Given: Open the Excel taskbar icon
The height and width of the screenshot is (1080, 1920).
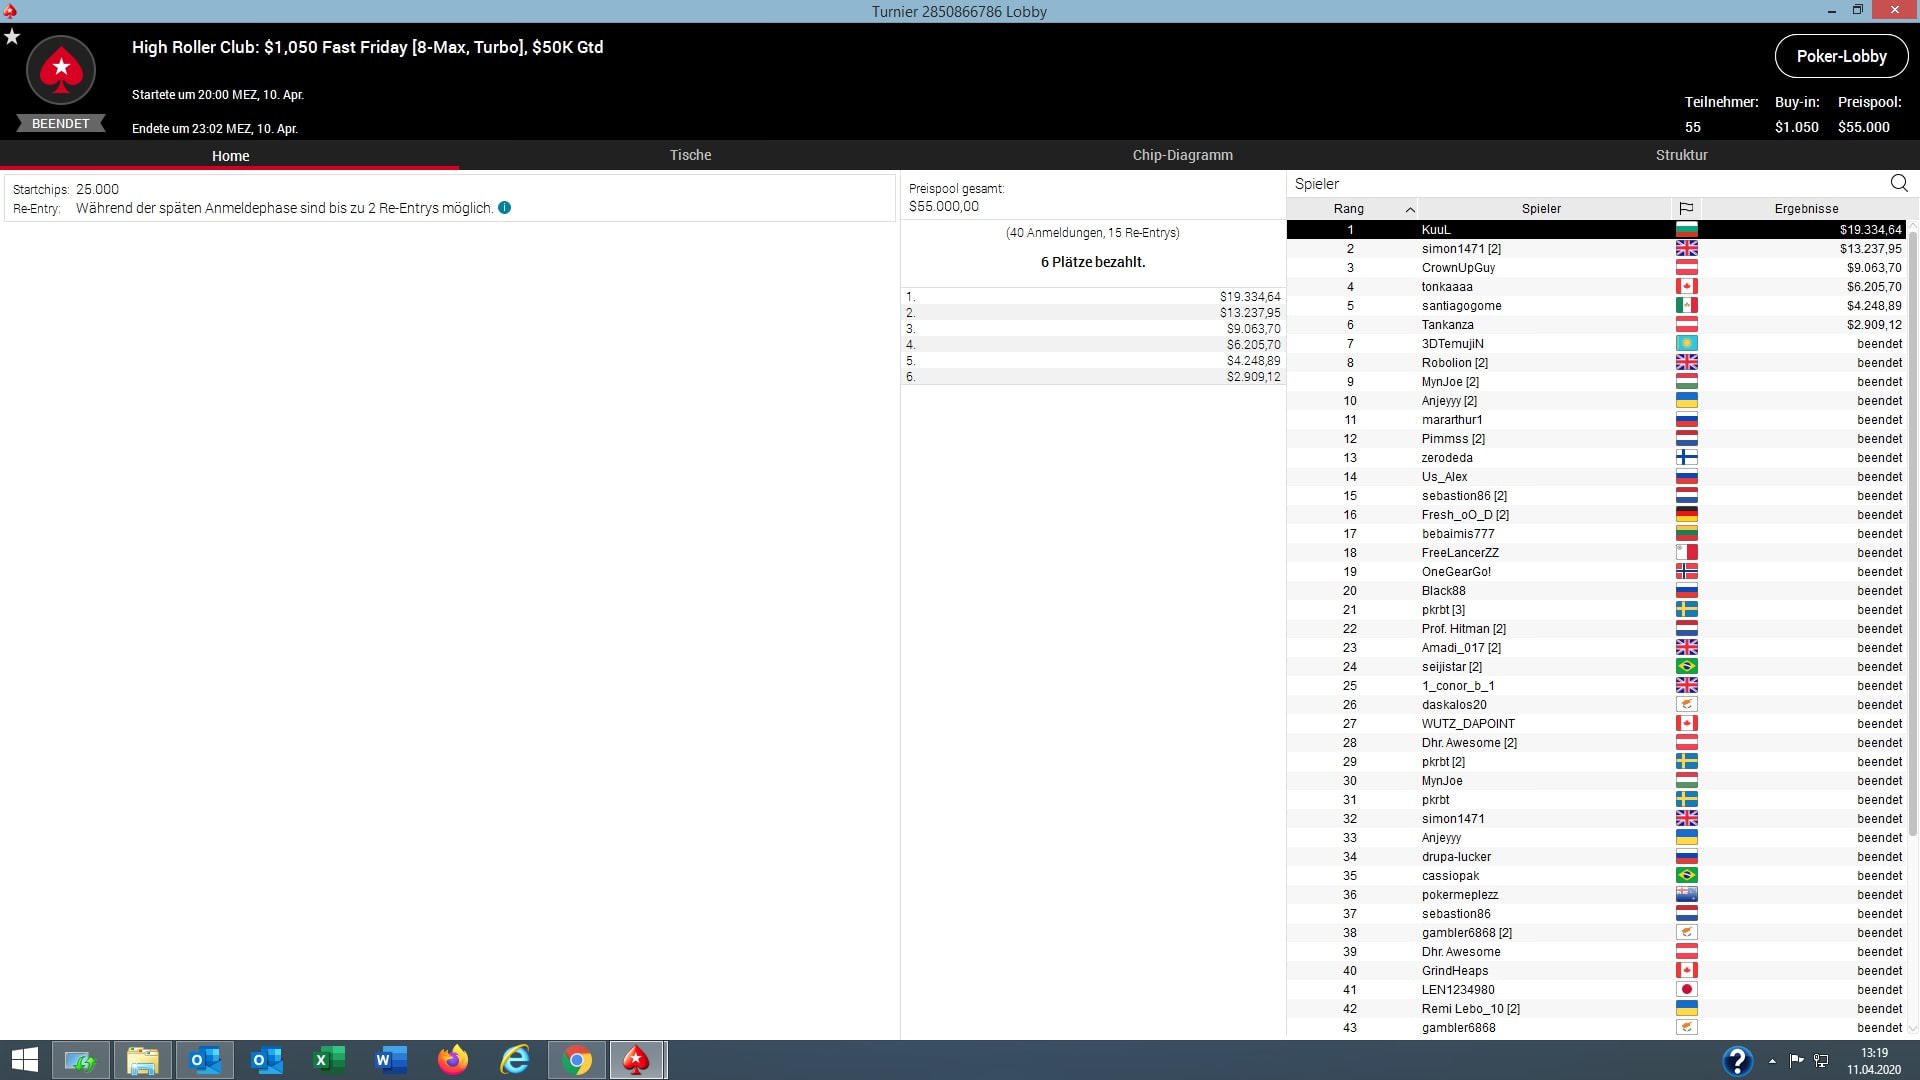Looking at the screenshot, I should [328, 1060].
